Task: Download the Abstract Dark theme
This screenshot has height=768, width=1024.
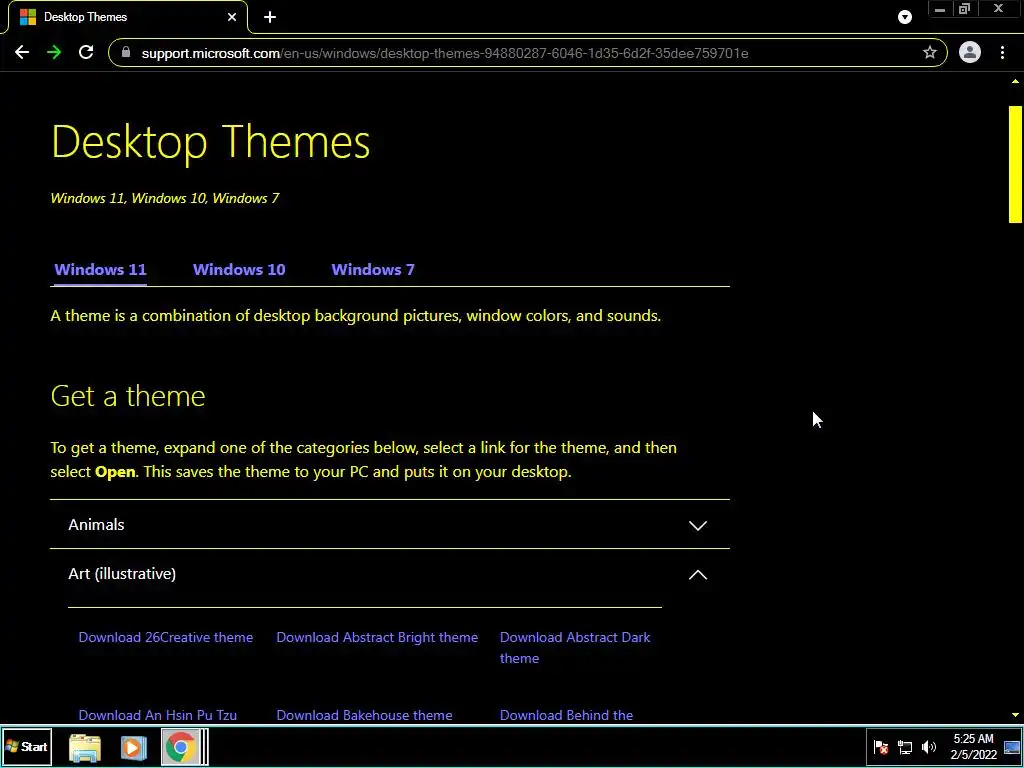Action: pos(575,648)
